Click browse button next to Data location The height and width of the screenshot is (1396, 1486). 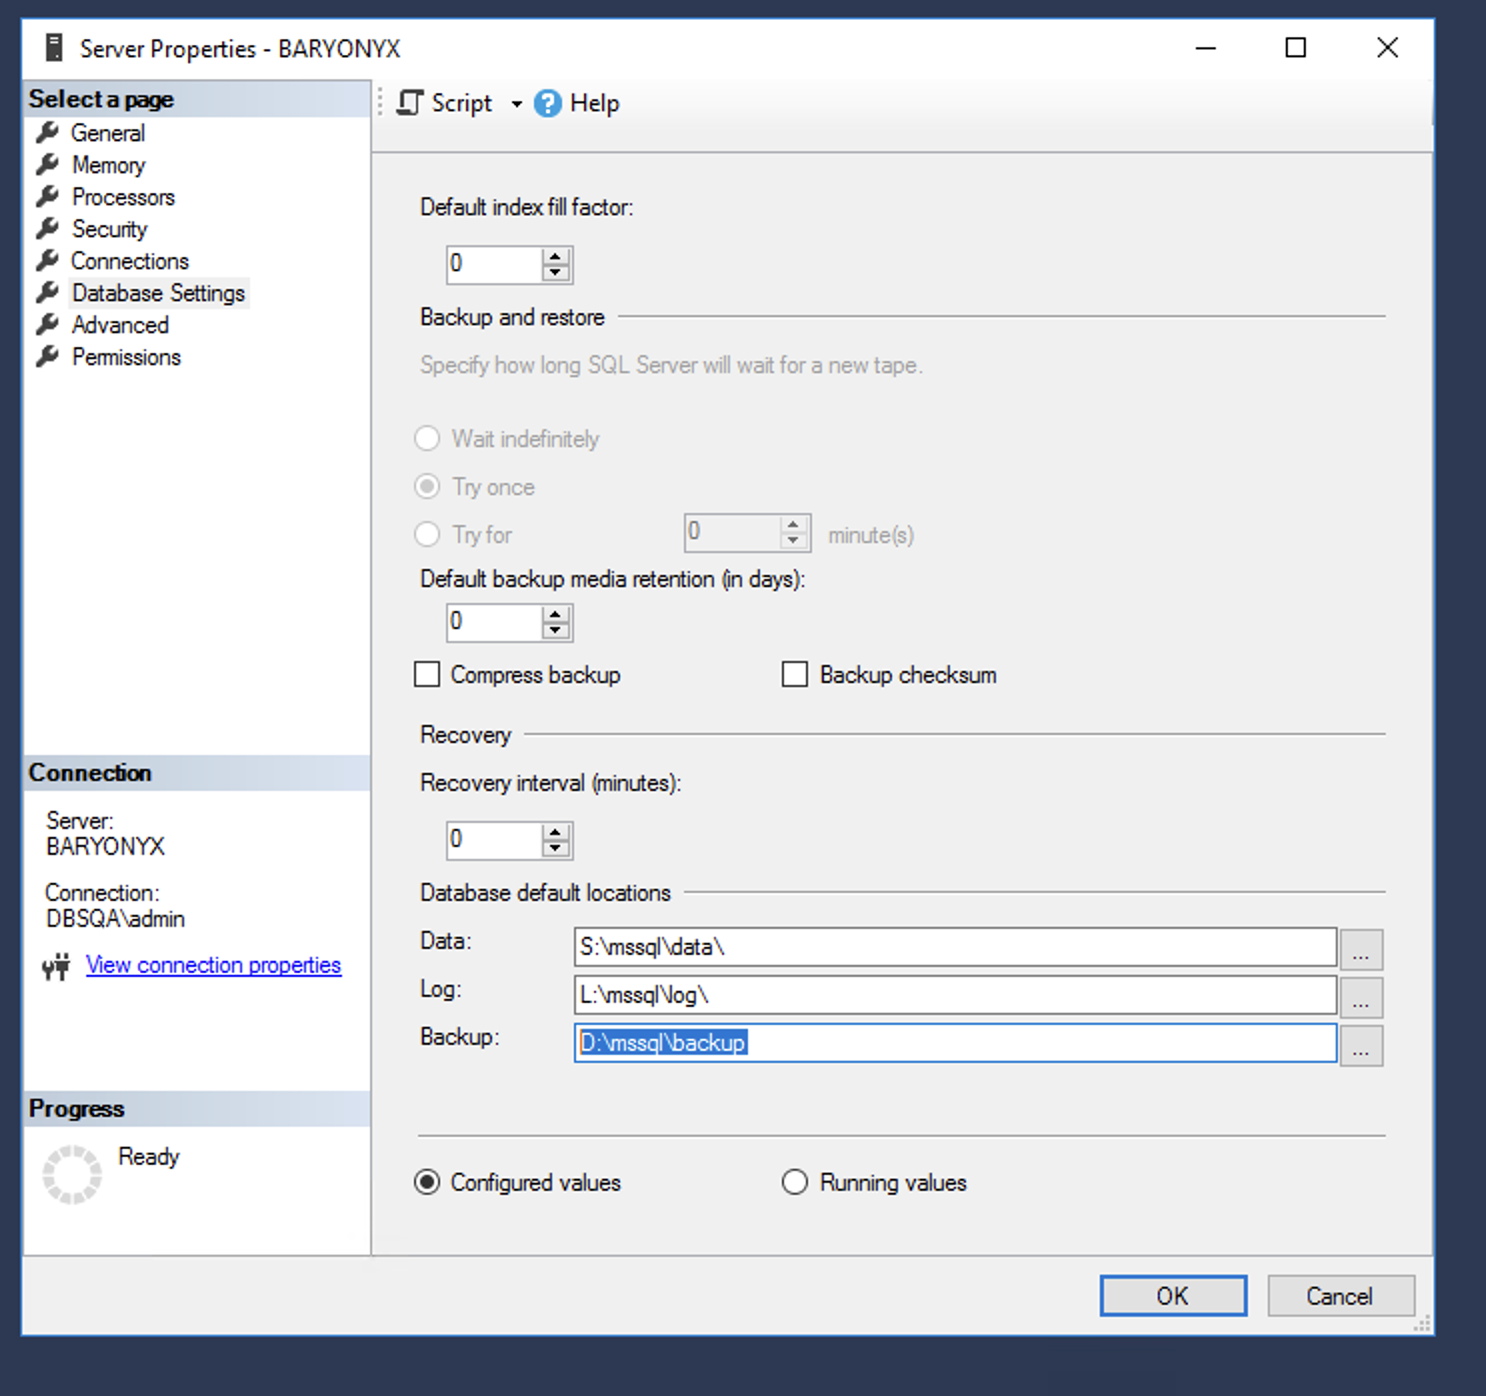click(x=1361, y=950)
